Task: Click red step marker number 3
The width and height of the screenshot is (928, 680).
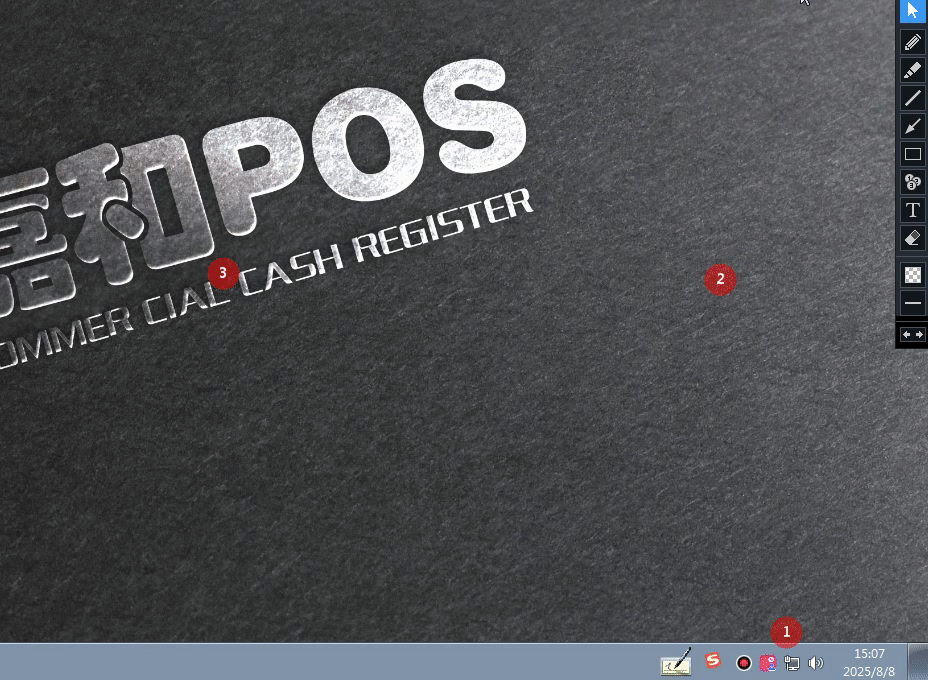Action: [x=223, y=273]
